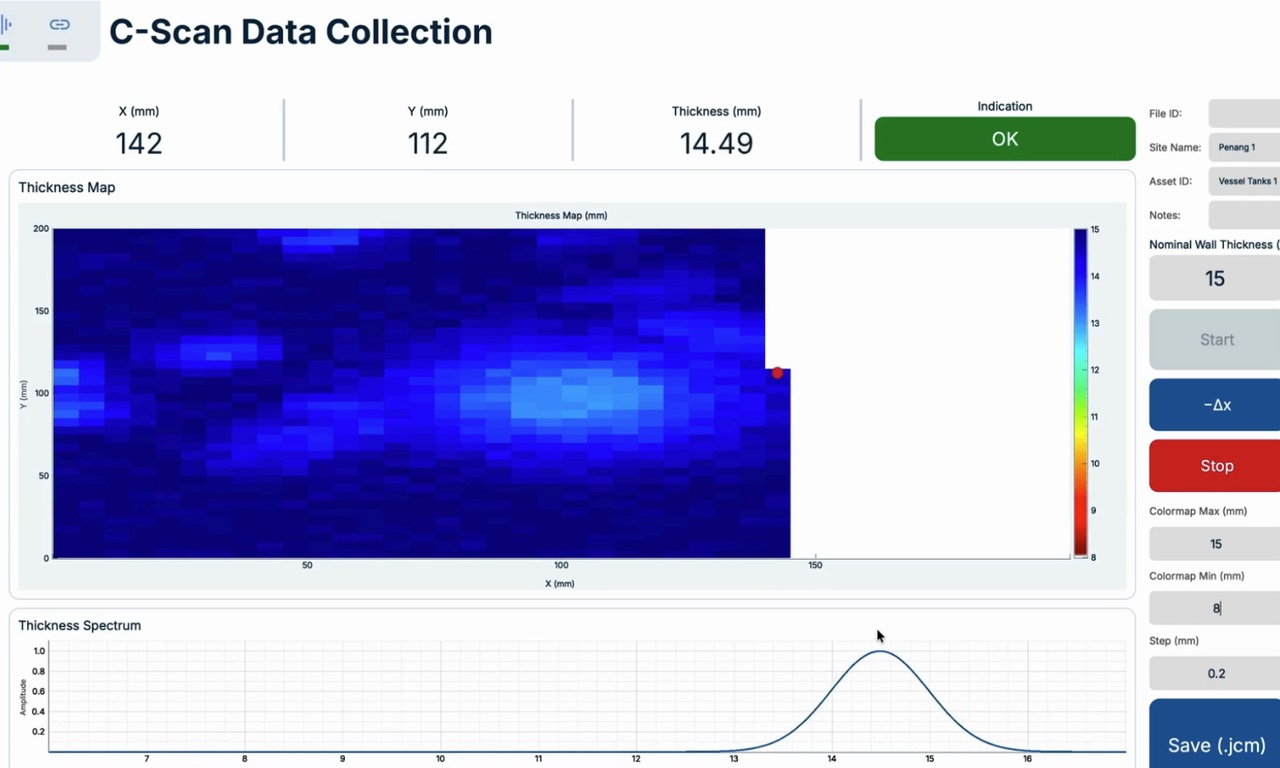Image resolution: width=1280 pixels, height=768 pixels.
Task: Click the Thickness value 14.49
Action: tap(716, 143)
